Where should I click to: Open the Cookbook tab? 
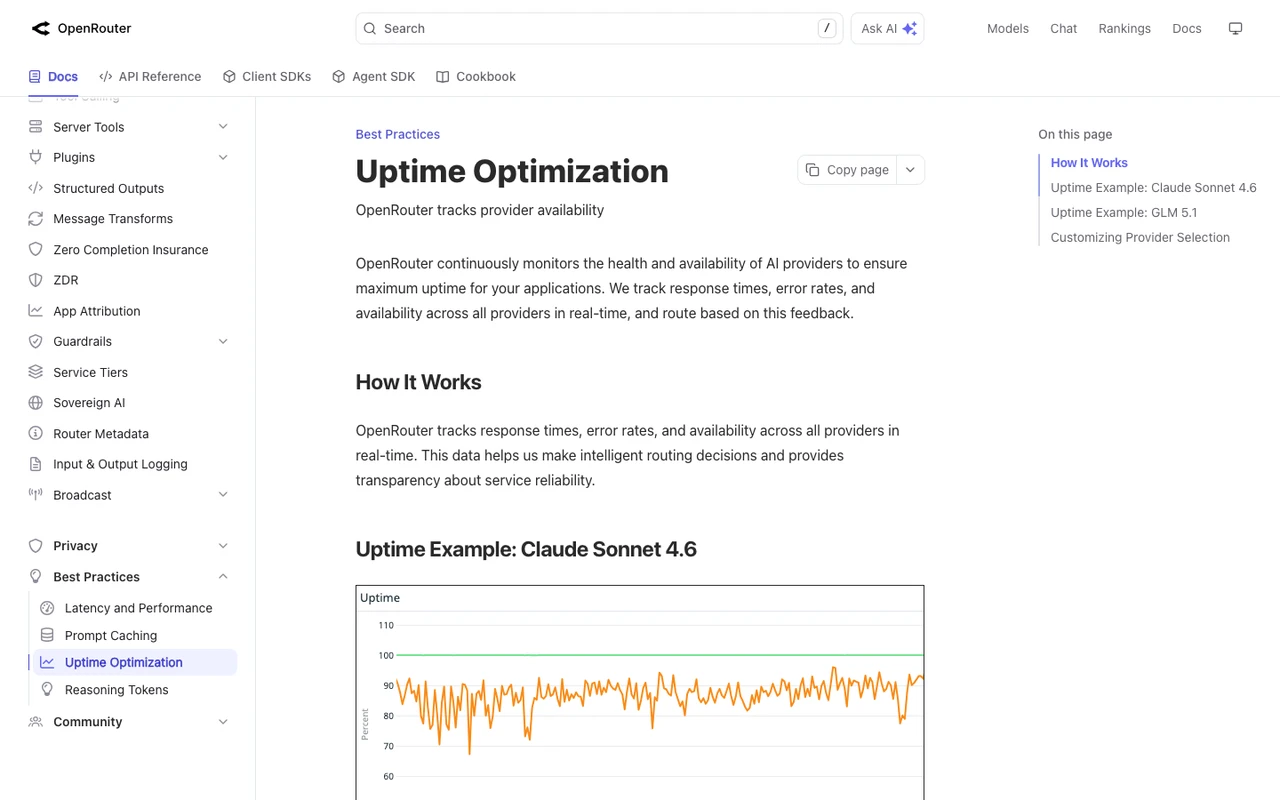click(476, 76)
